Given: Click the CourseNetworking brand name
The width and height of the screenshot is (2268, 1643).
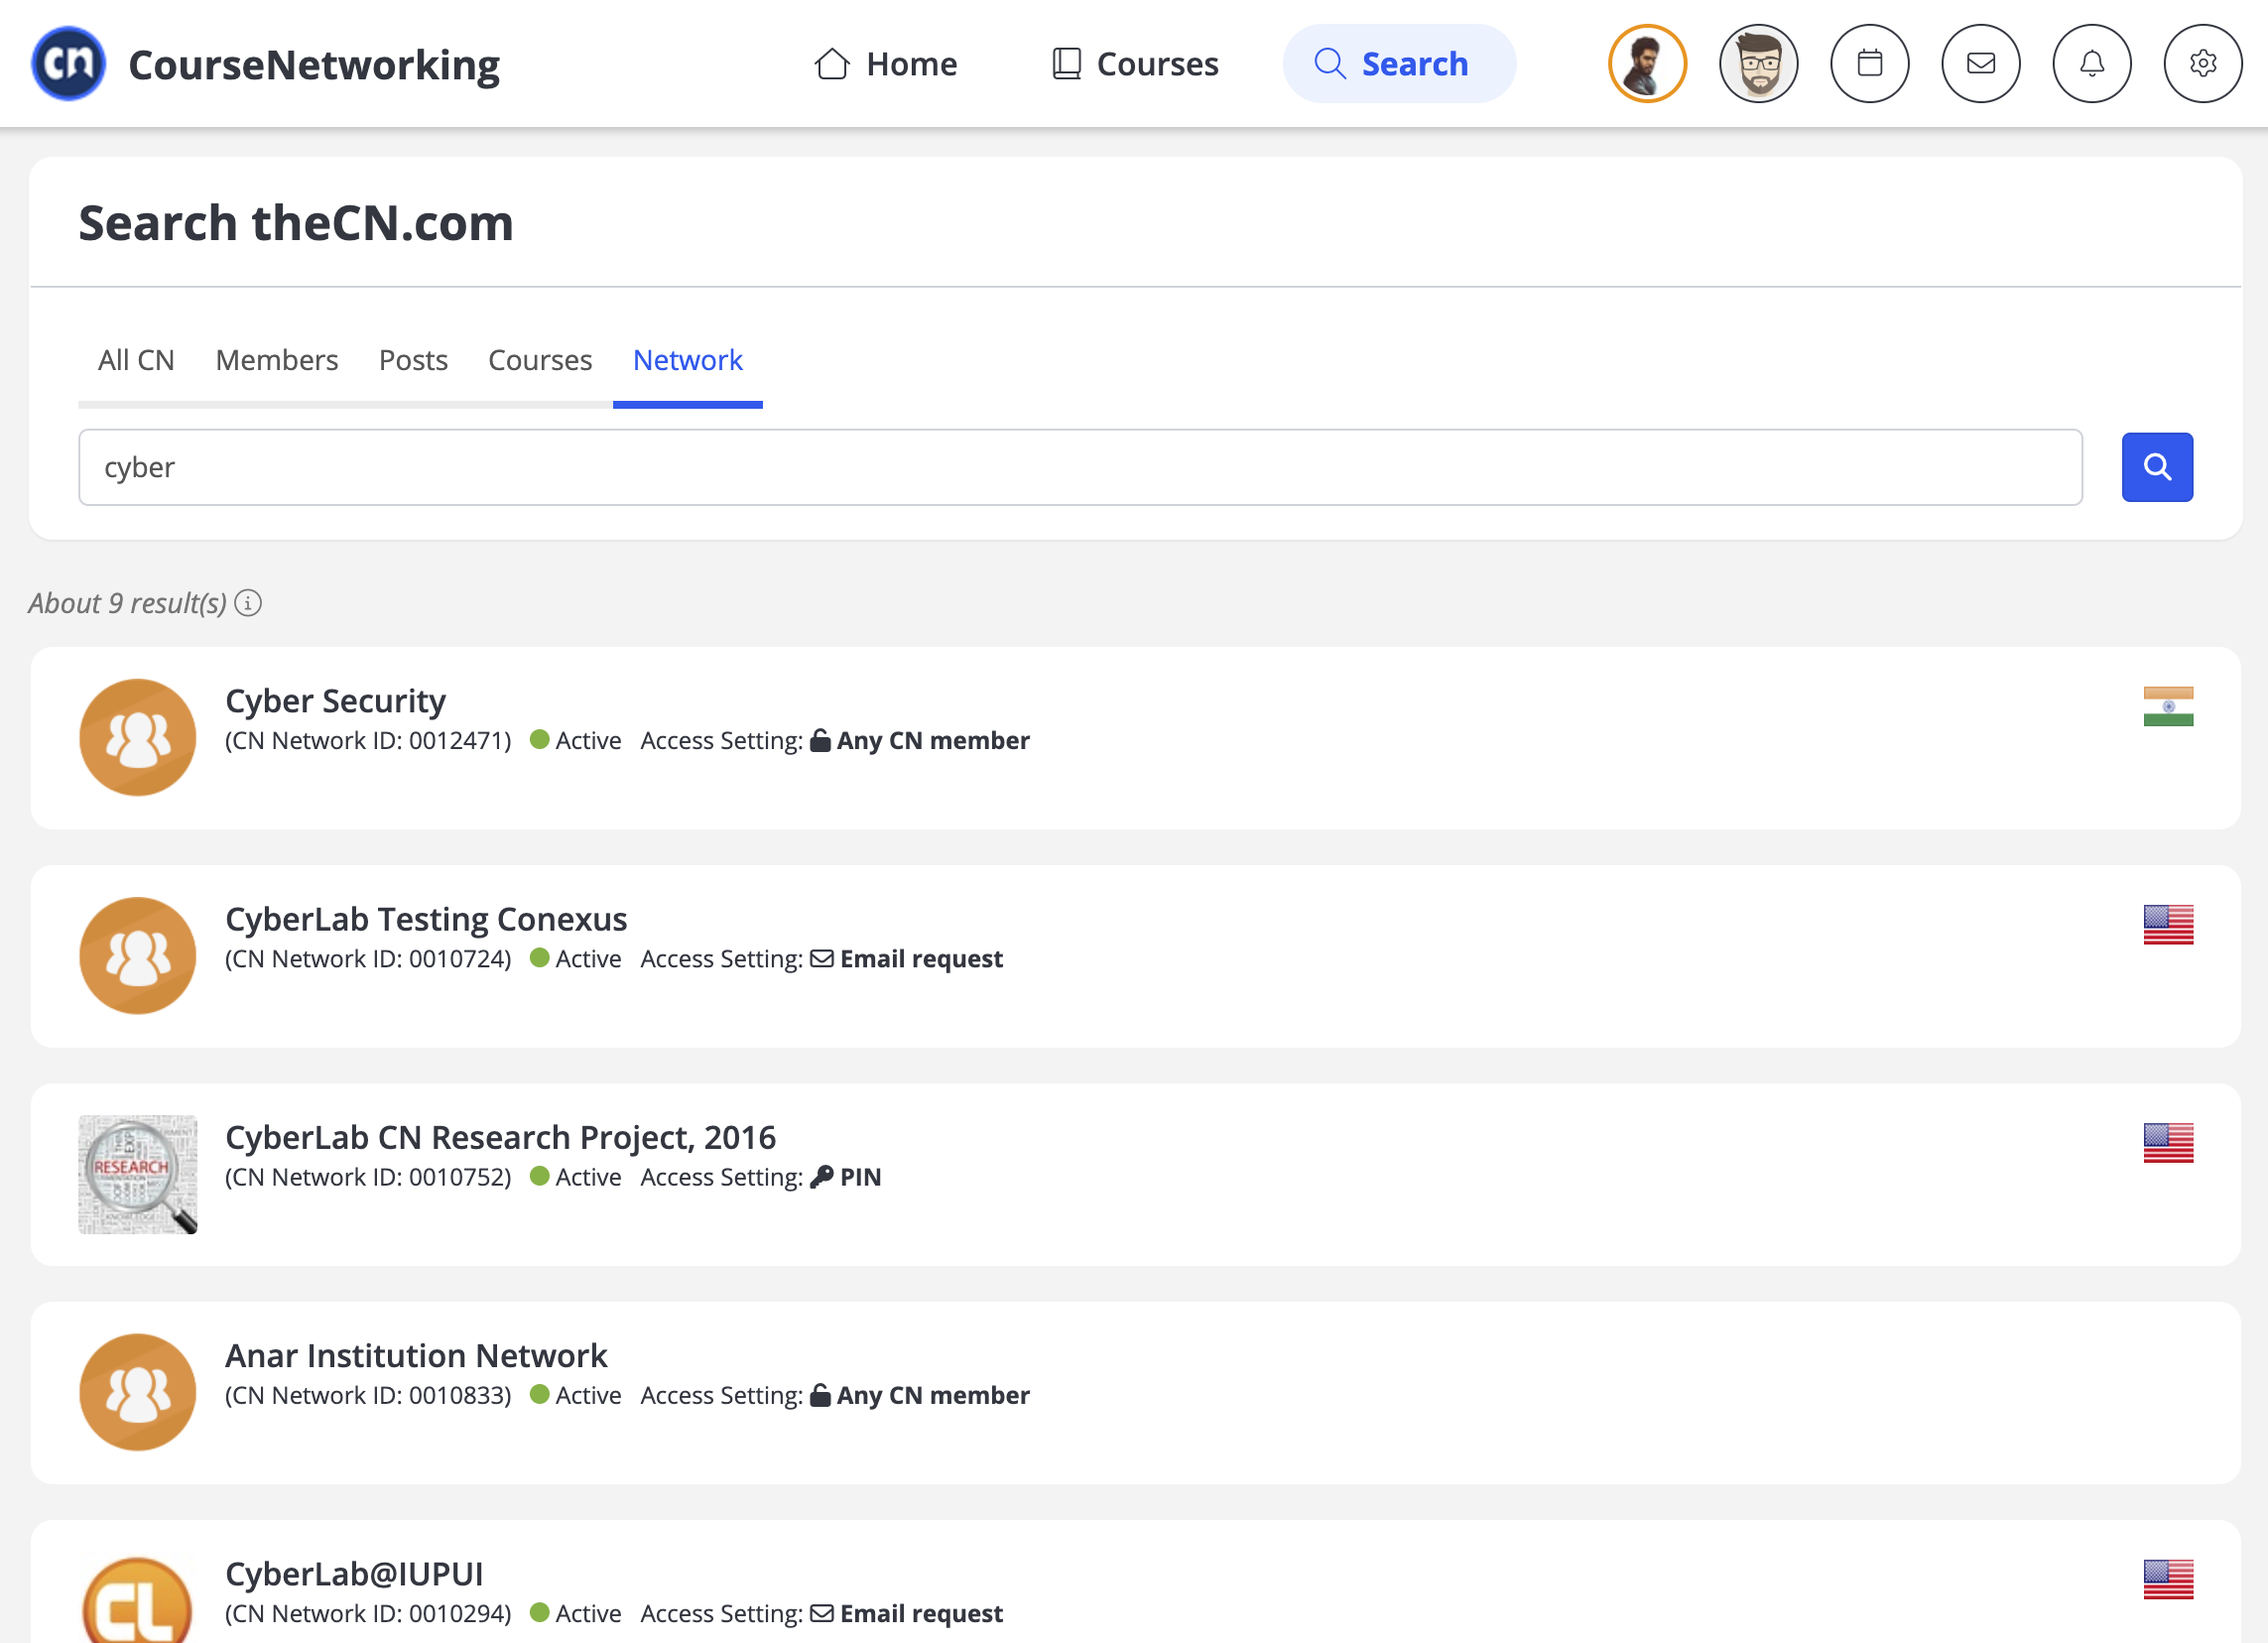Looking at the screenshot, I should tap(314, 65).
